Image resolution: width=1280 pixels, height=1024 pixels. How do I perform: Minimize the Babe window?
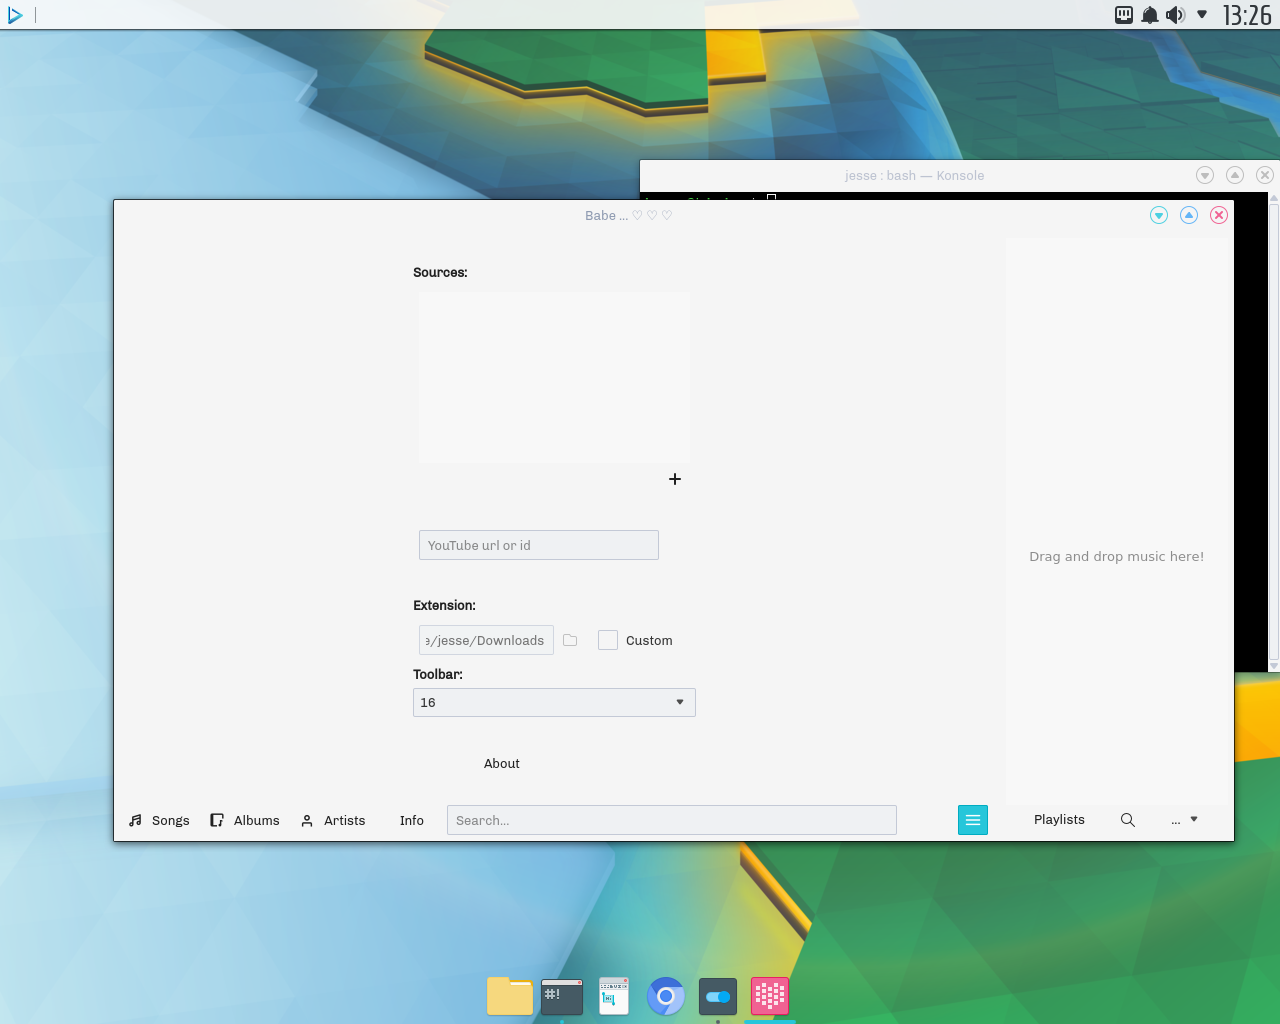coord(1159,215)
